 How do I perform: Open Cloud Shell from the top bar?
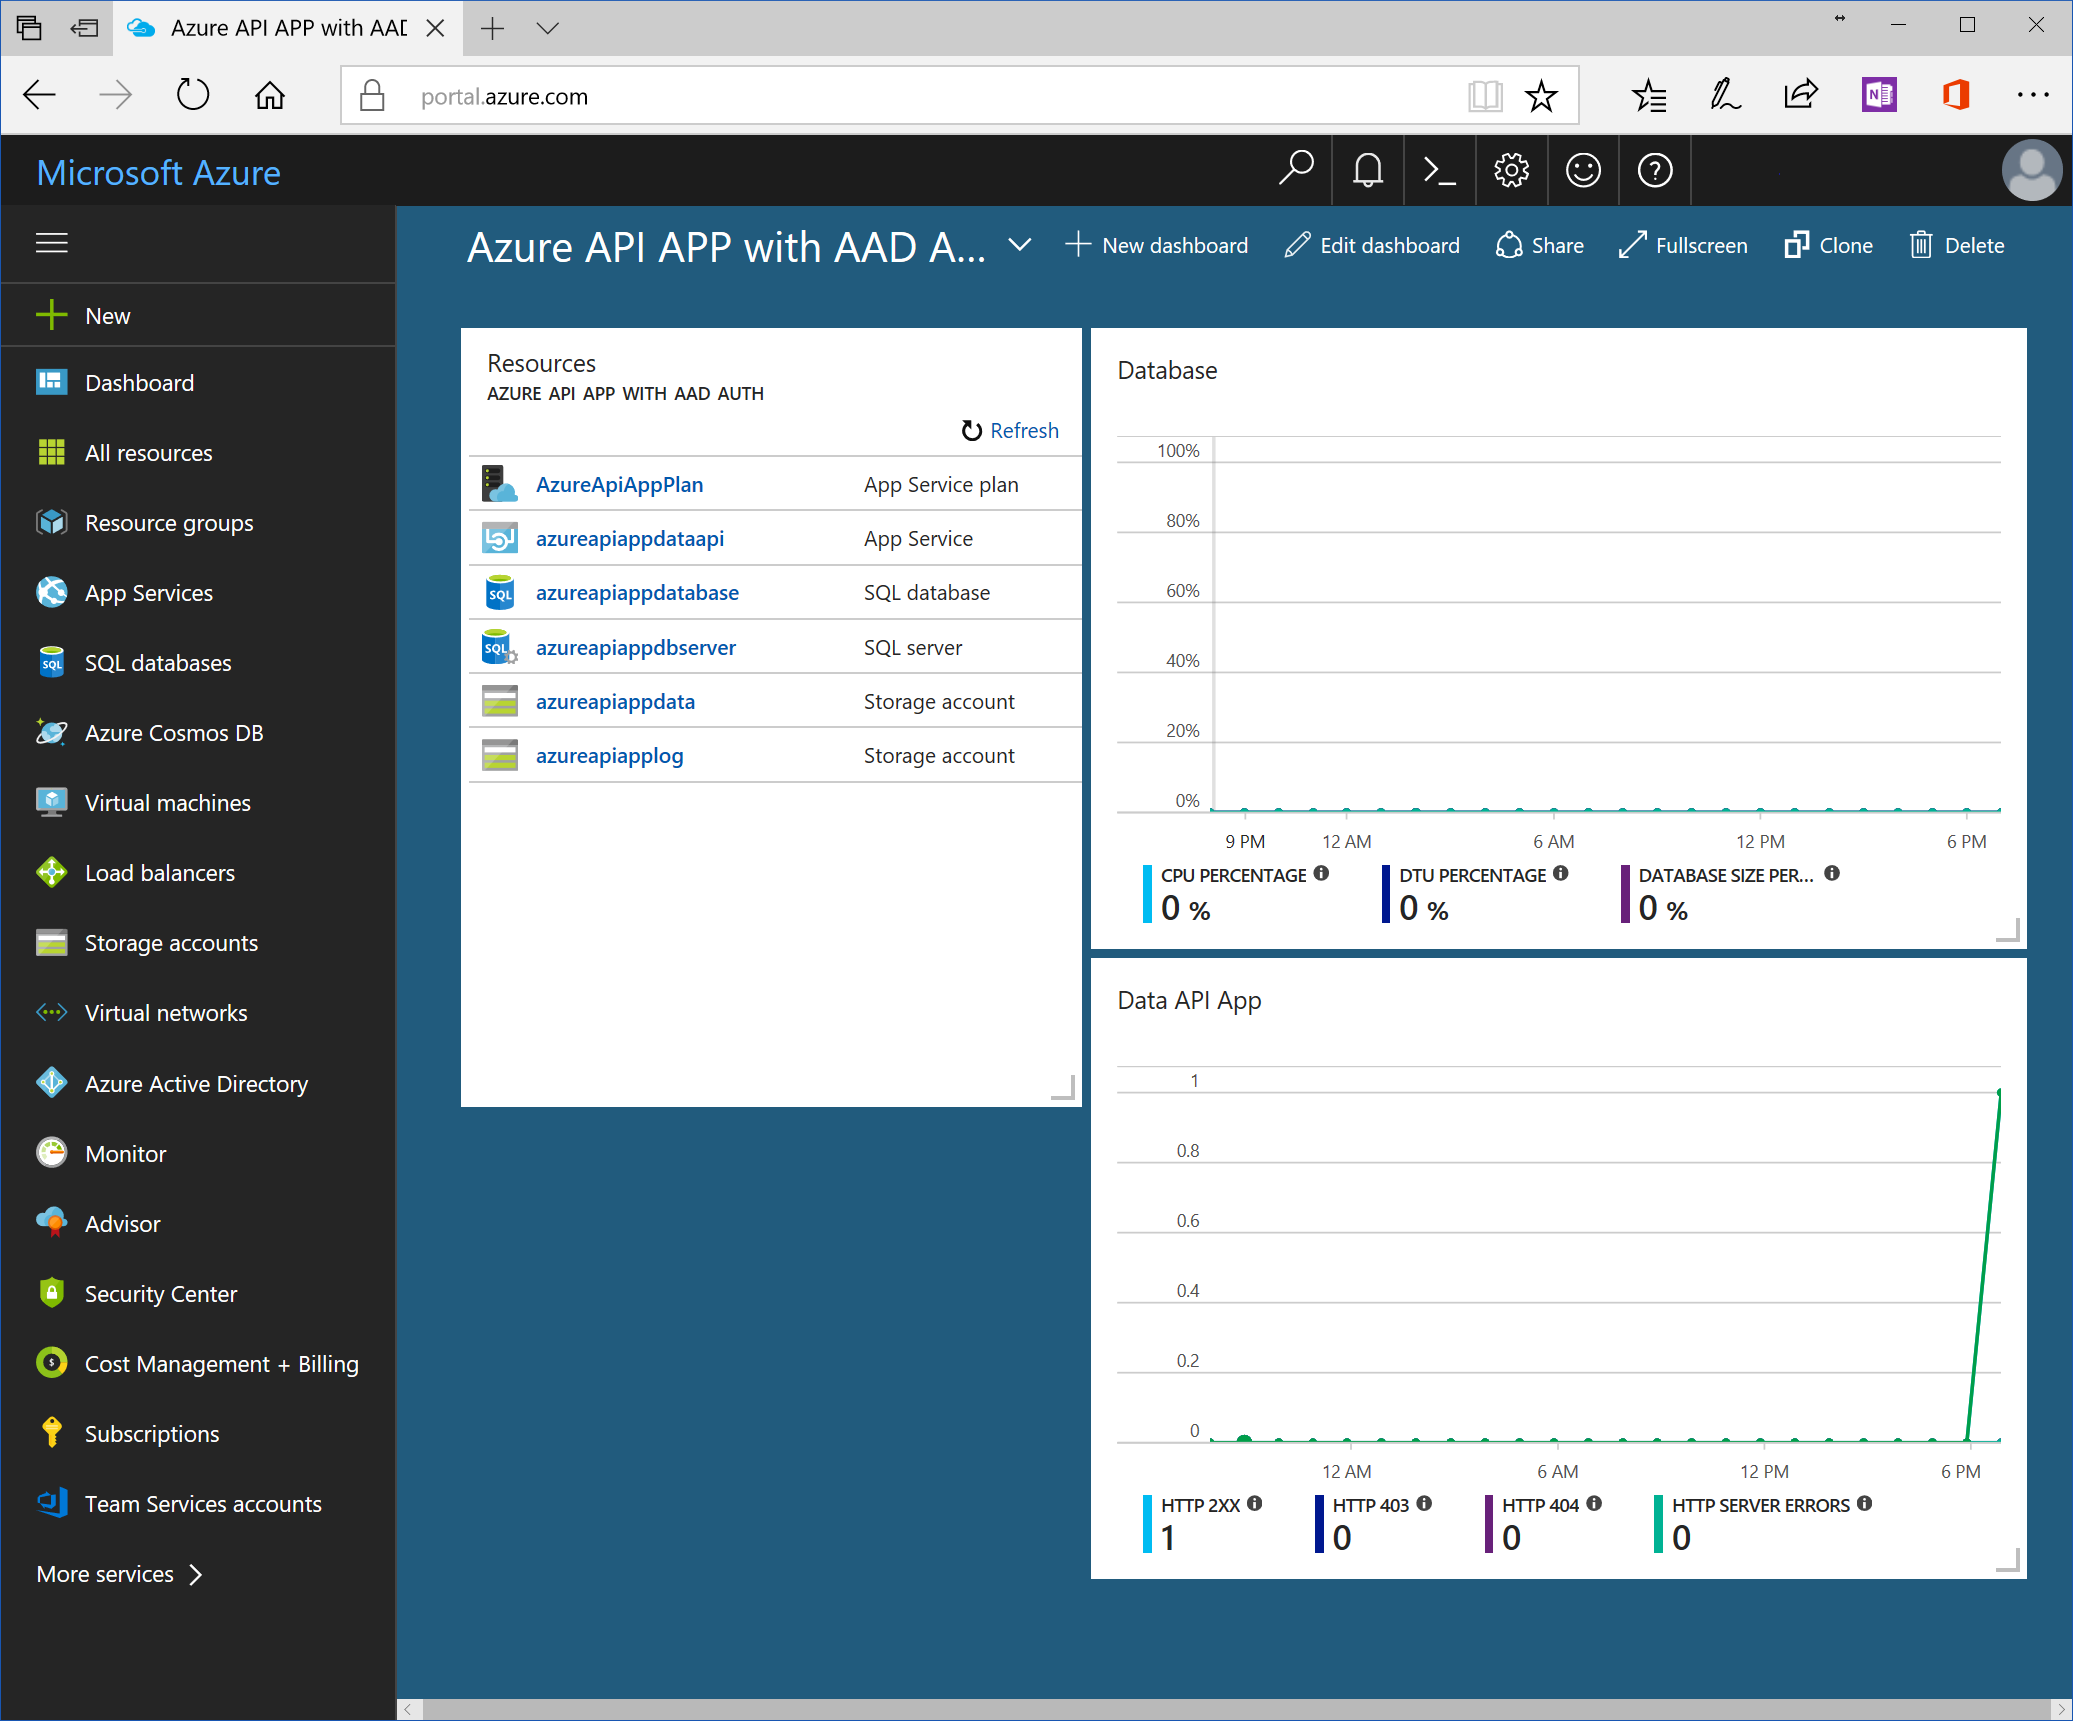tap(1439, 171)
